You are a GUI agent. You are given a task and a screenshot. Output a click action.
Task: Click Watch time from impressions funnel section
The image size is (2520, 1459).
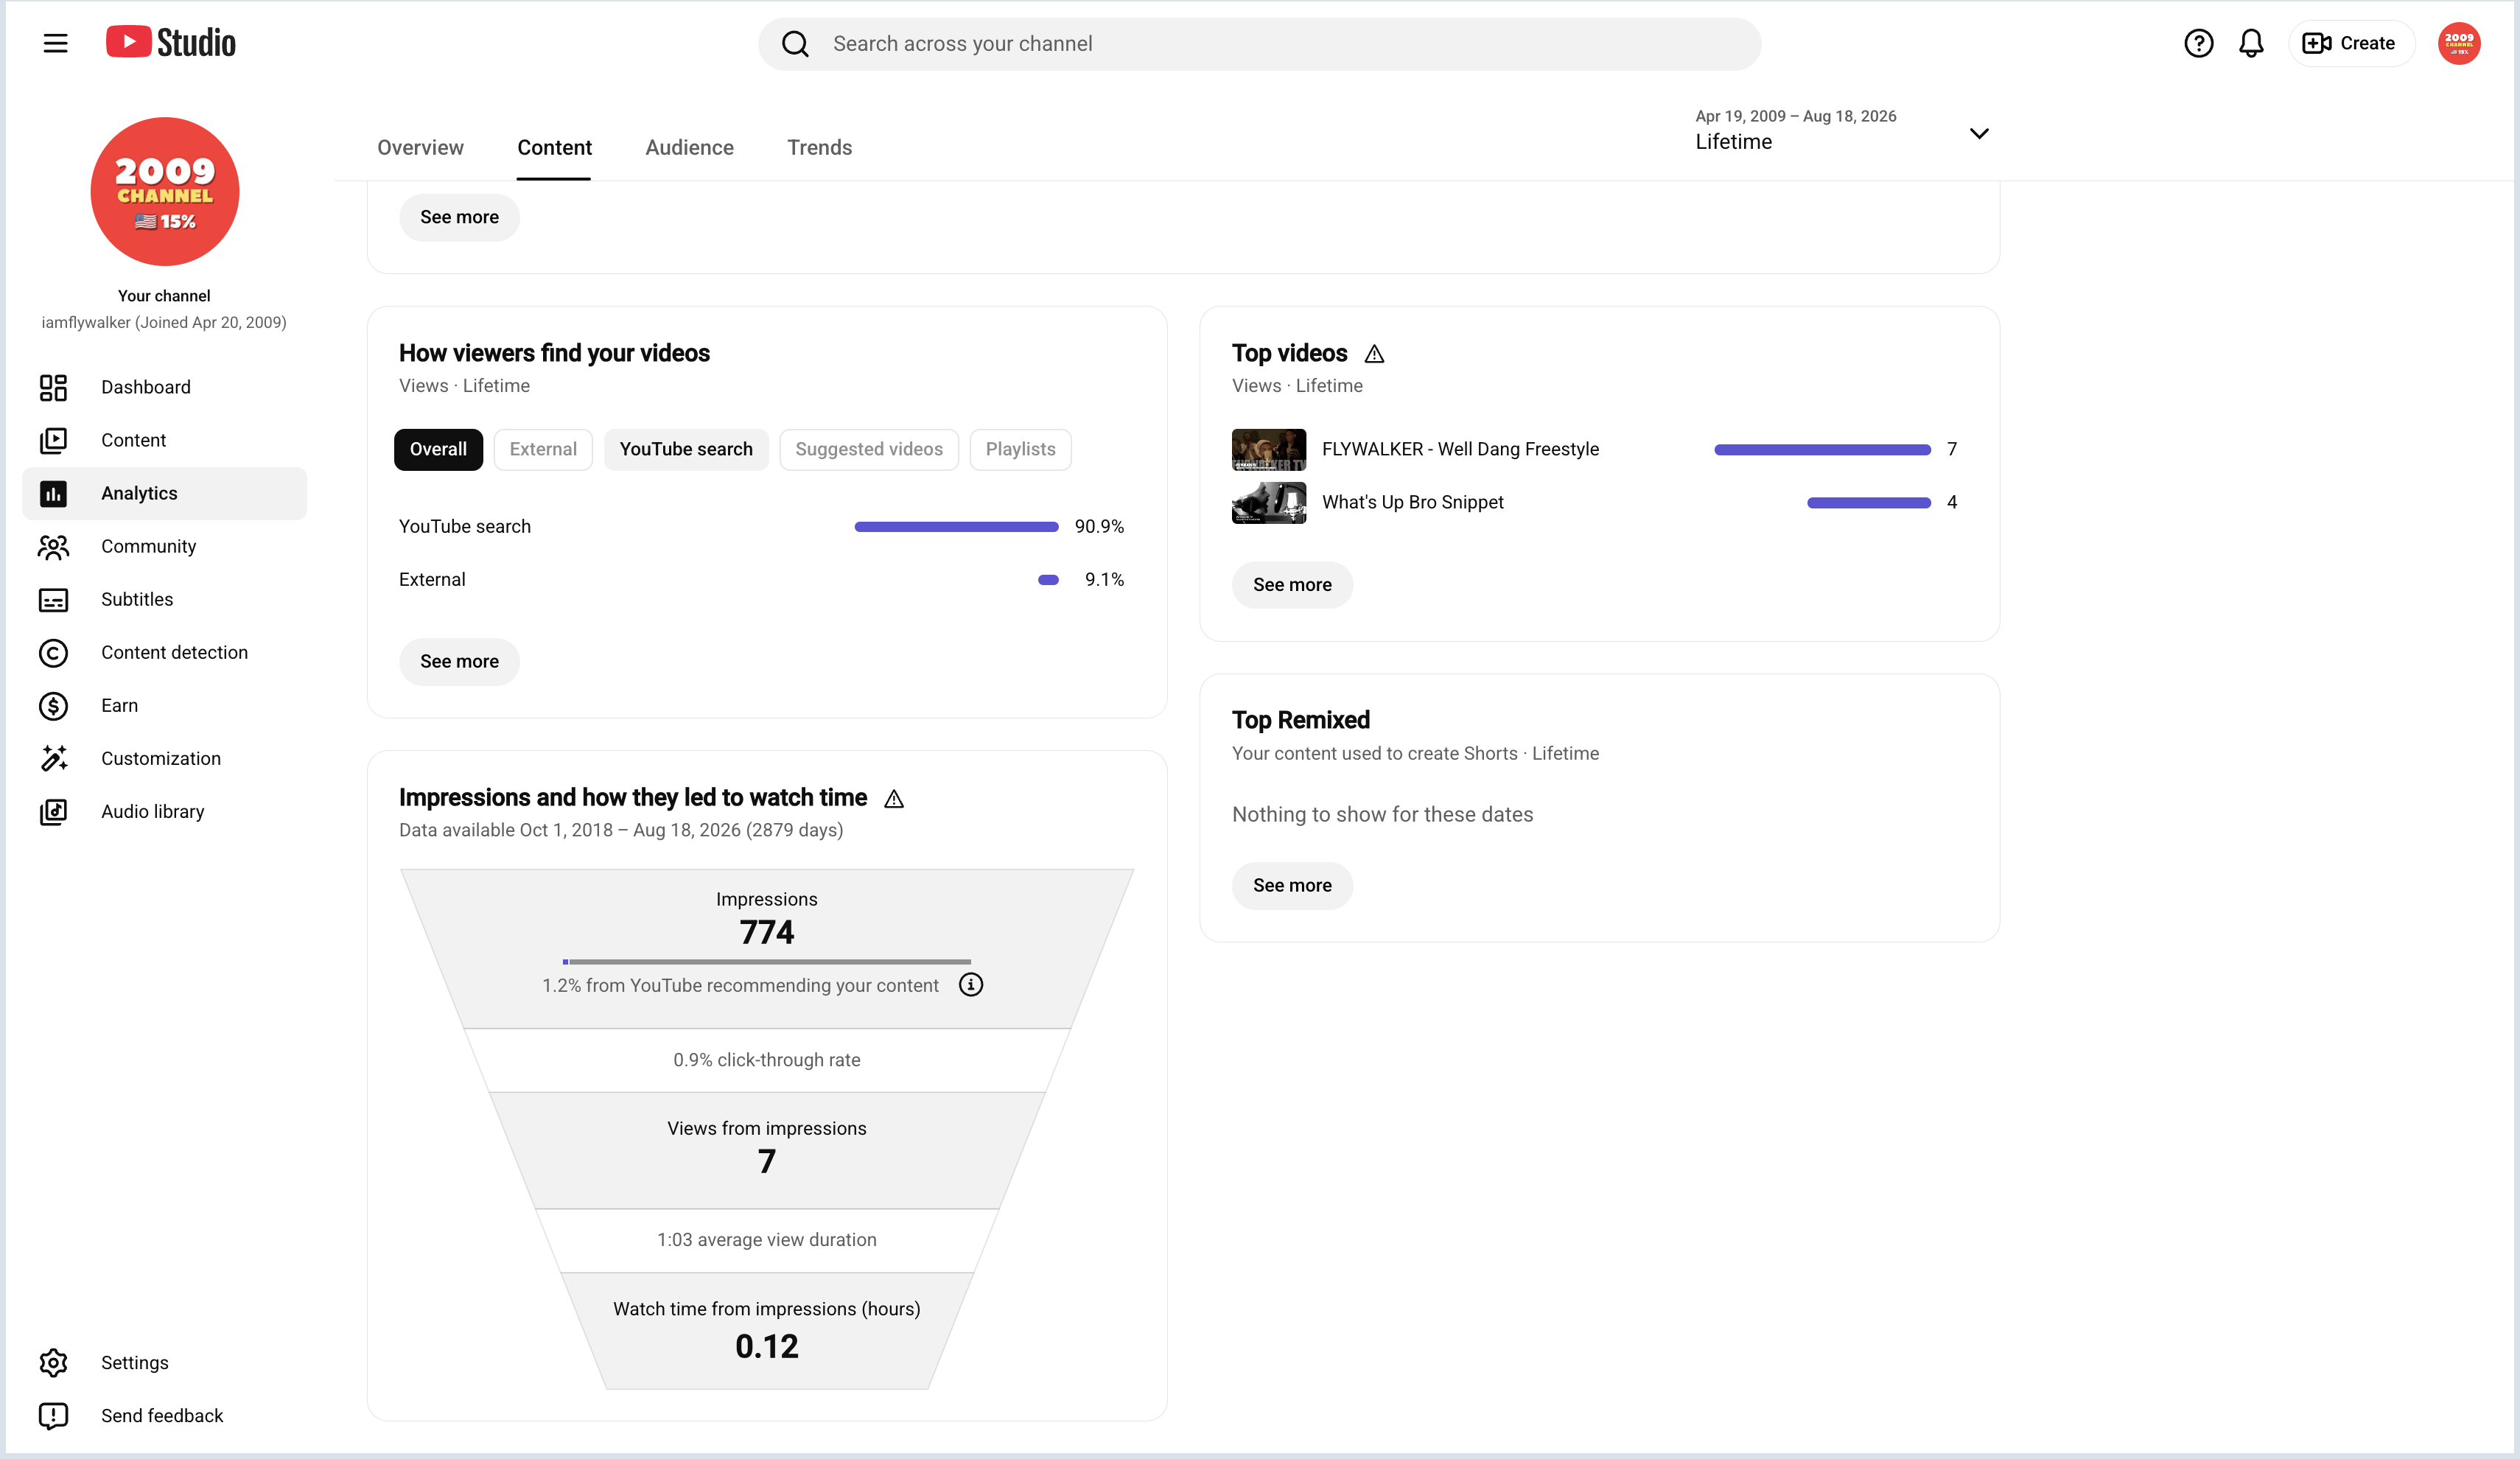pyautogui.click(x=767, y=1330)
